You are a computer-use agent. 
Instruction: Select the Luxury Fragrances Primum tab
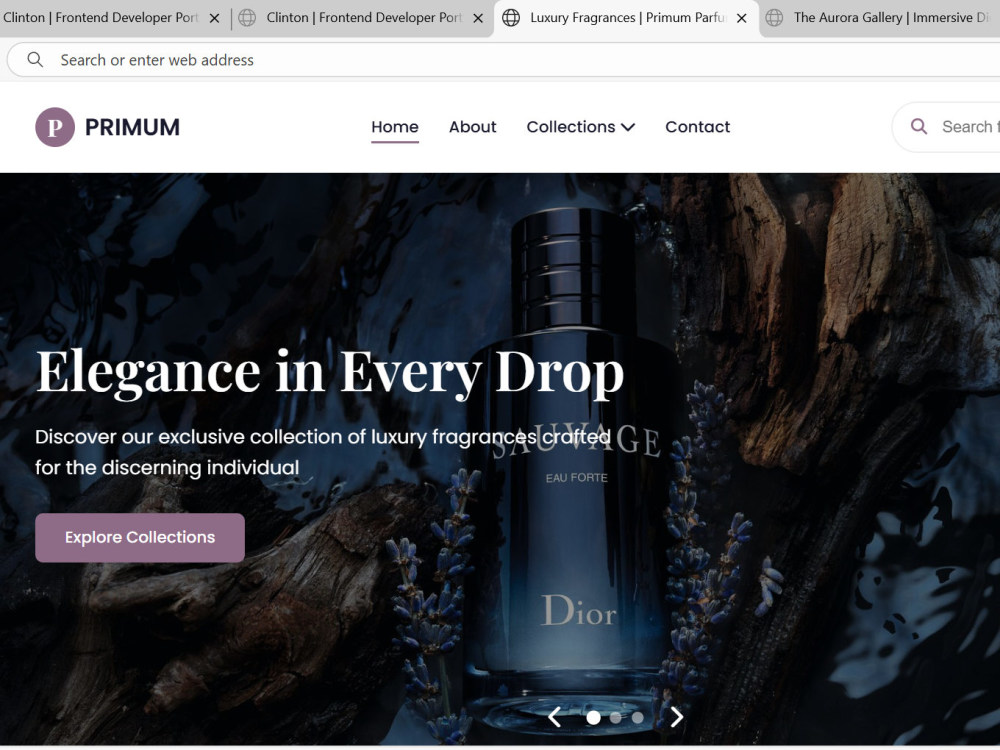628,18
